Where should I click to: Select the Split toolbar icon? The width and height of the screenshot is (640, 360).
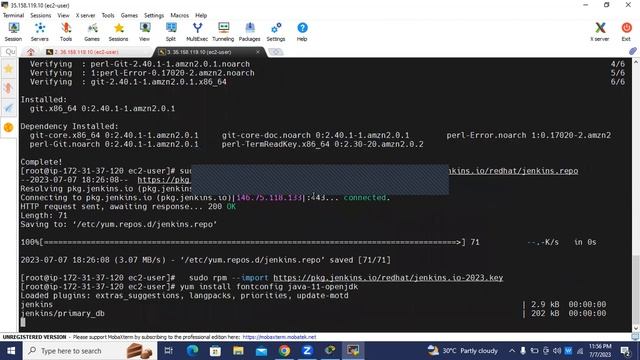click(171, 31)
